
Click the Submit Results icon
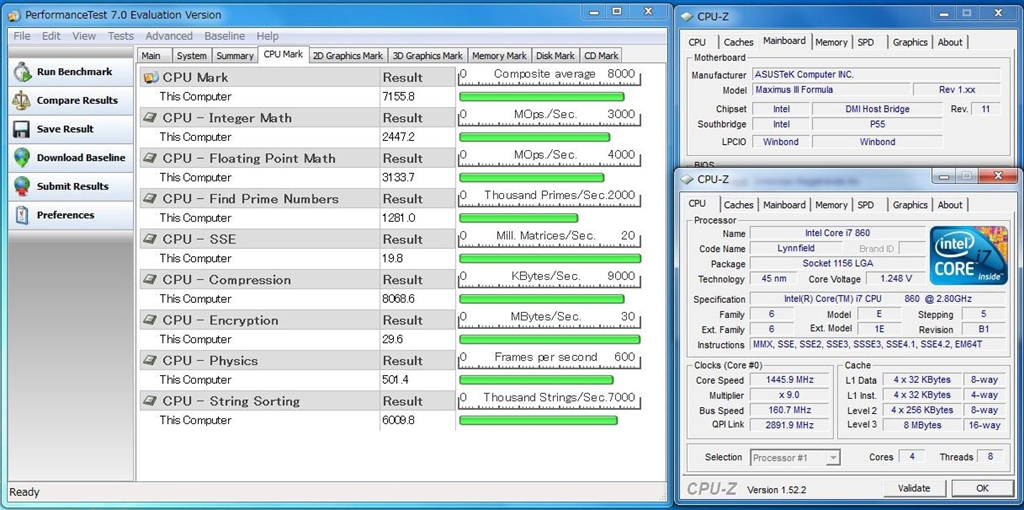click(x=21, y=186)
